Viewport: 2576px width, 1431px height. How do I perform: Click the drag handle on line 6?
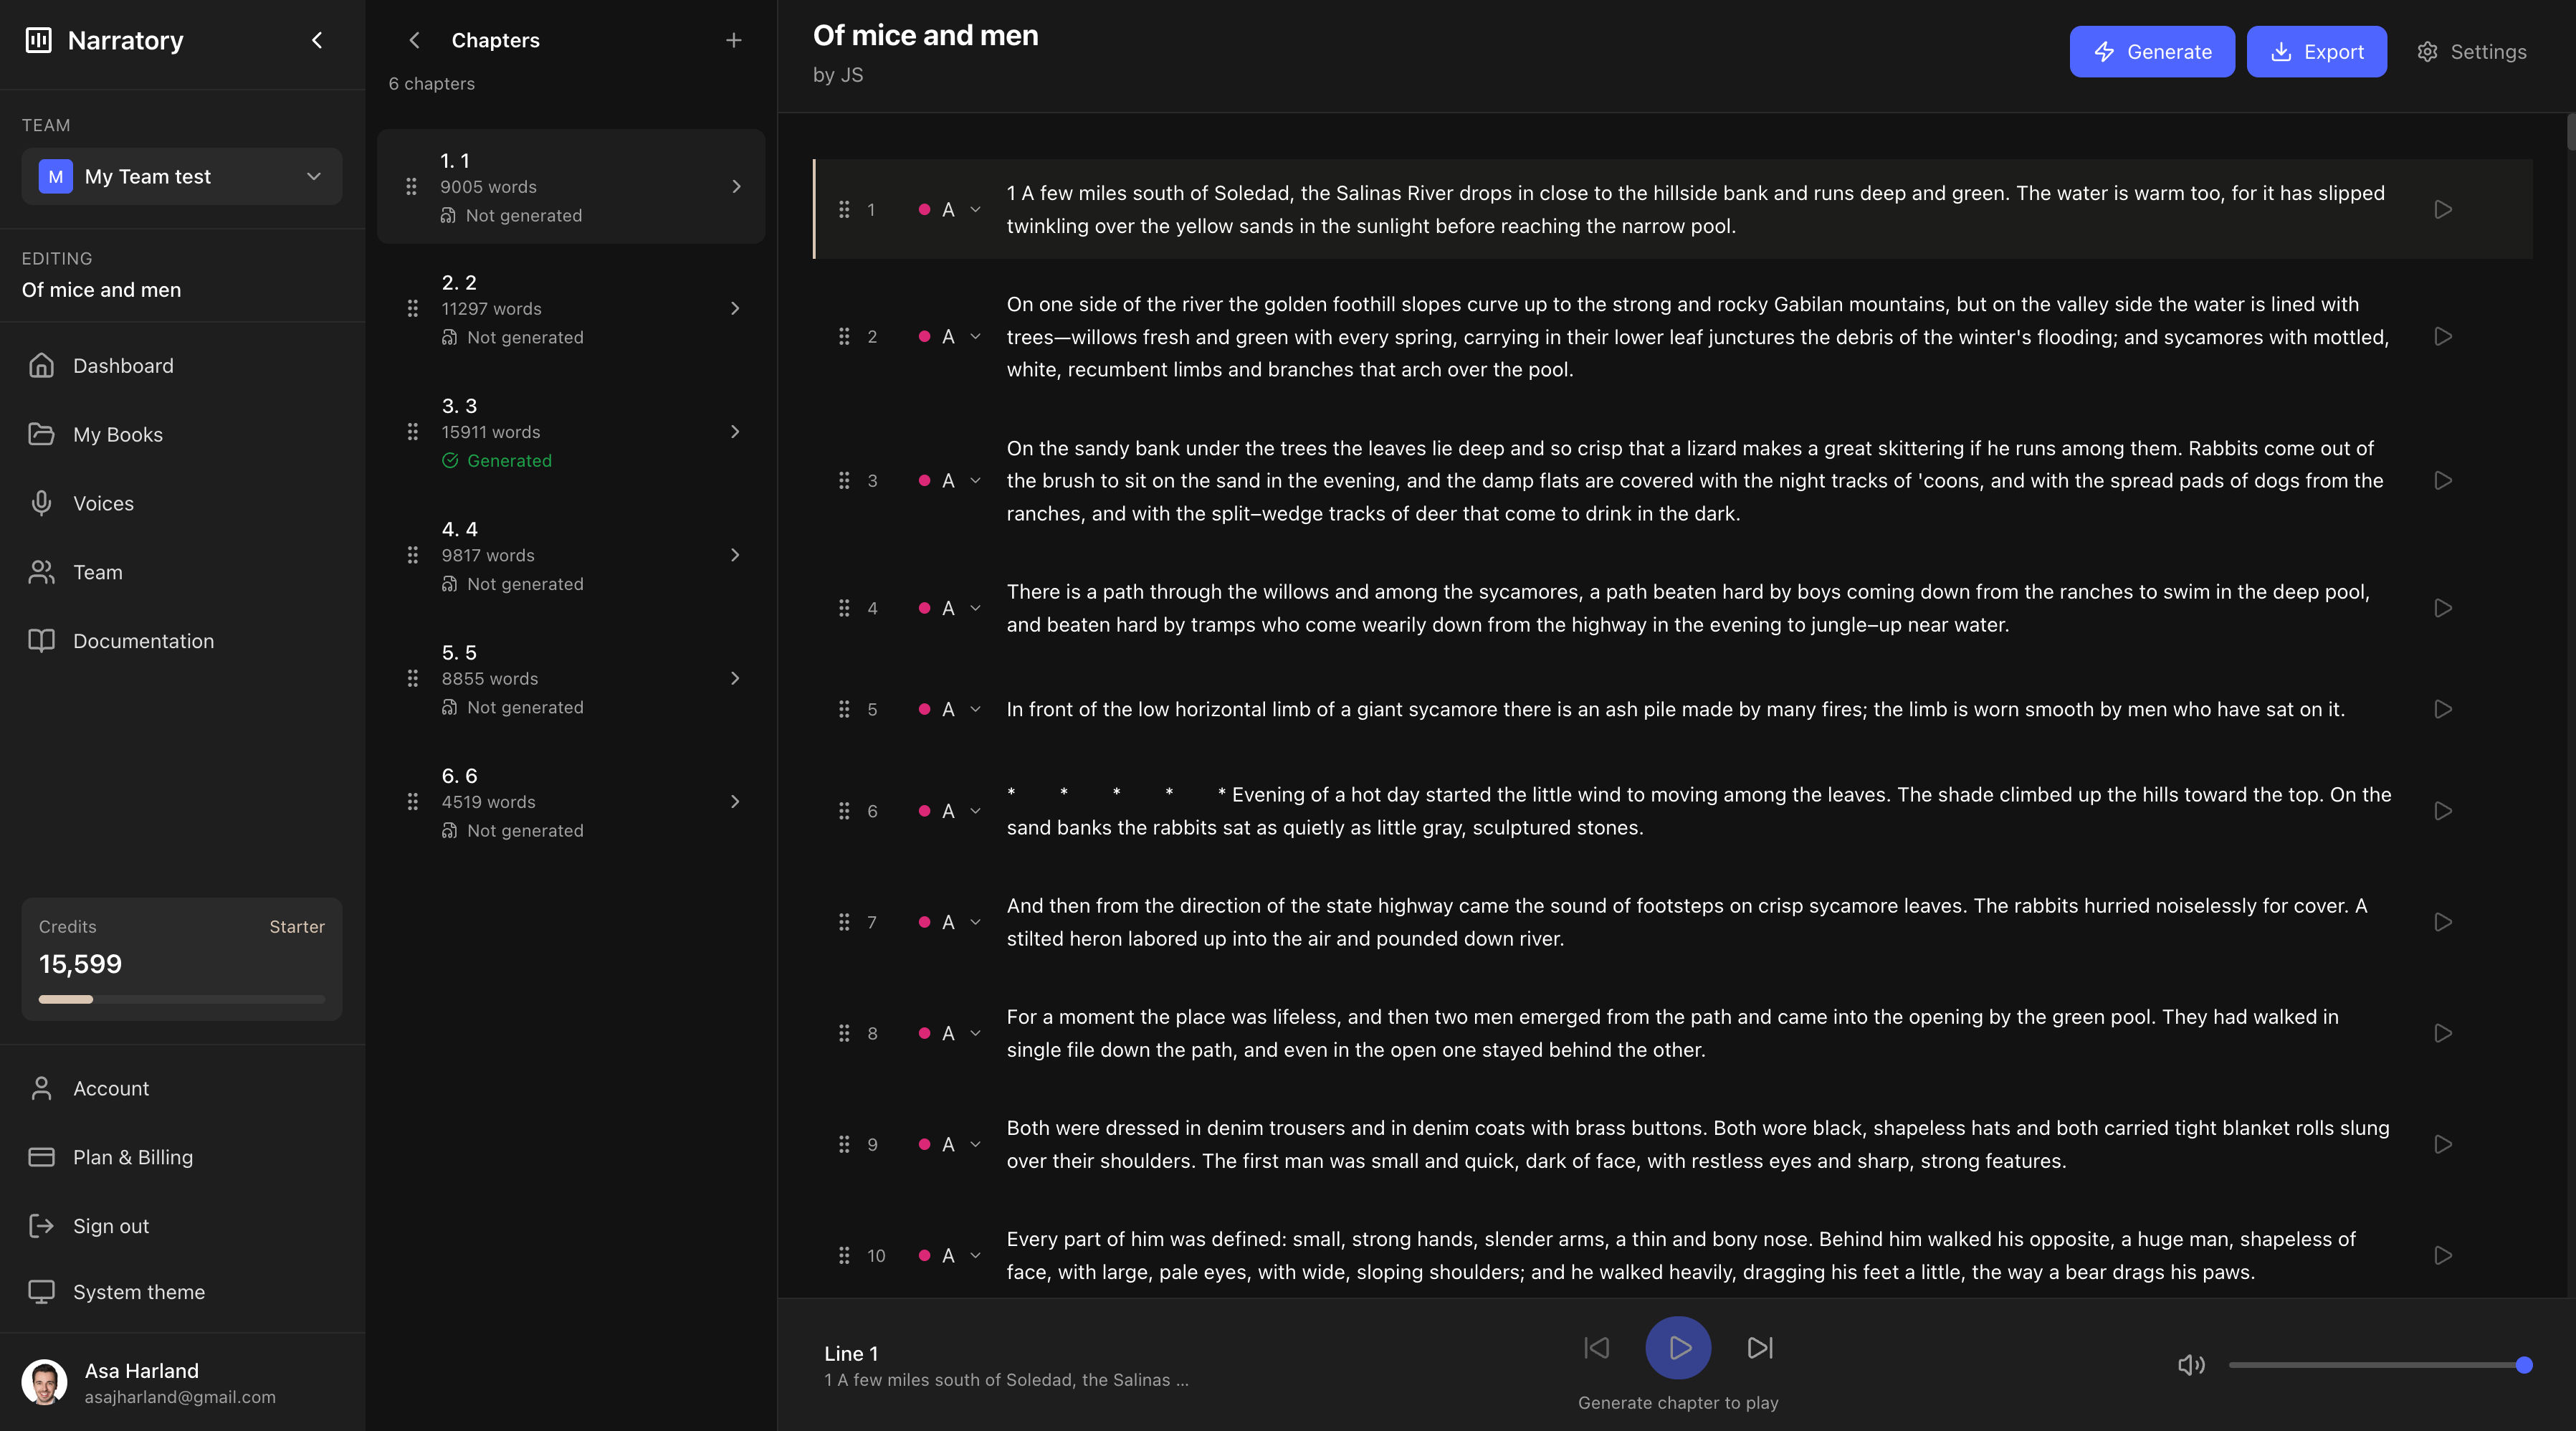(844, 811)
